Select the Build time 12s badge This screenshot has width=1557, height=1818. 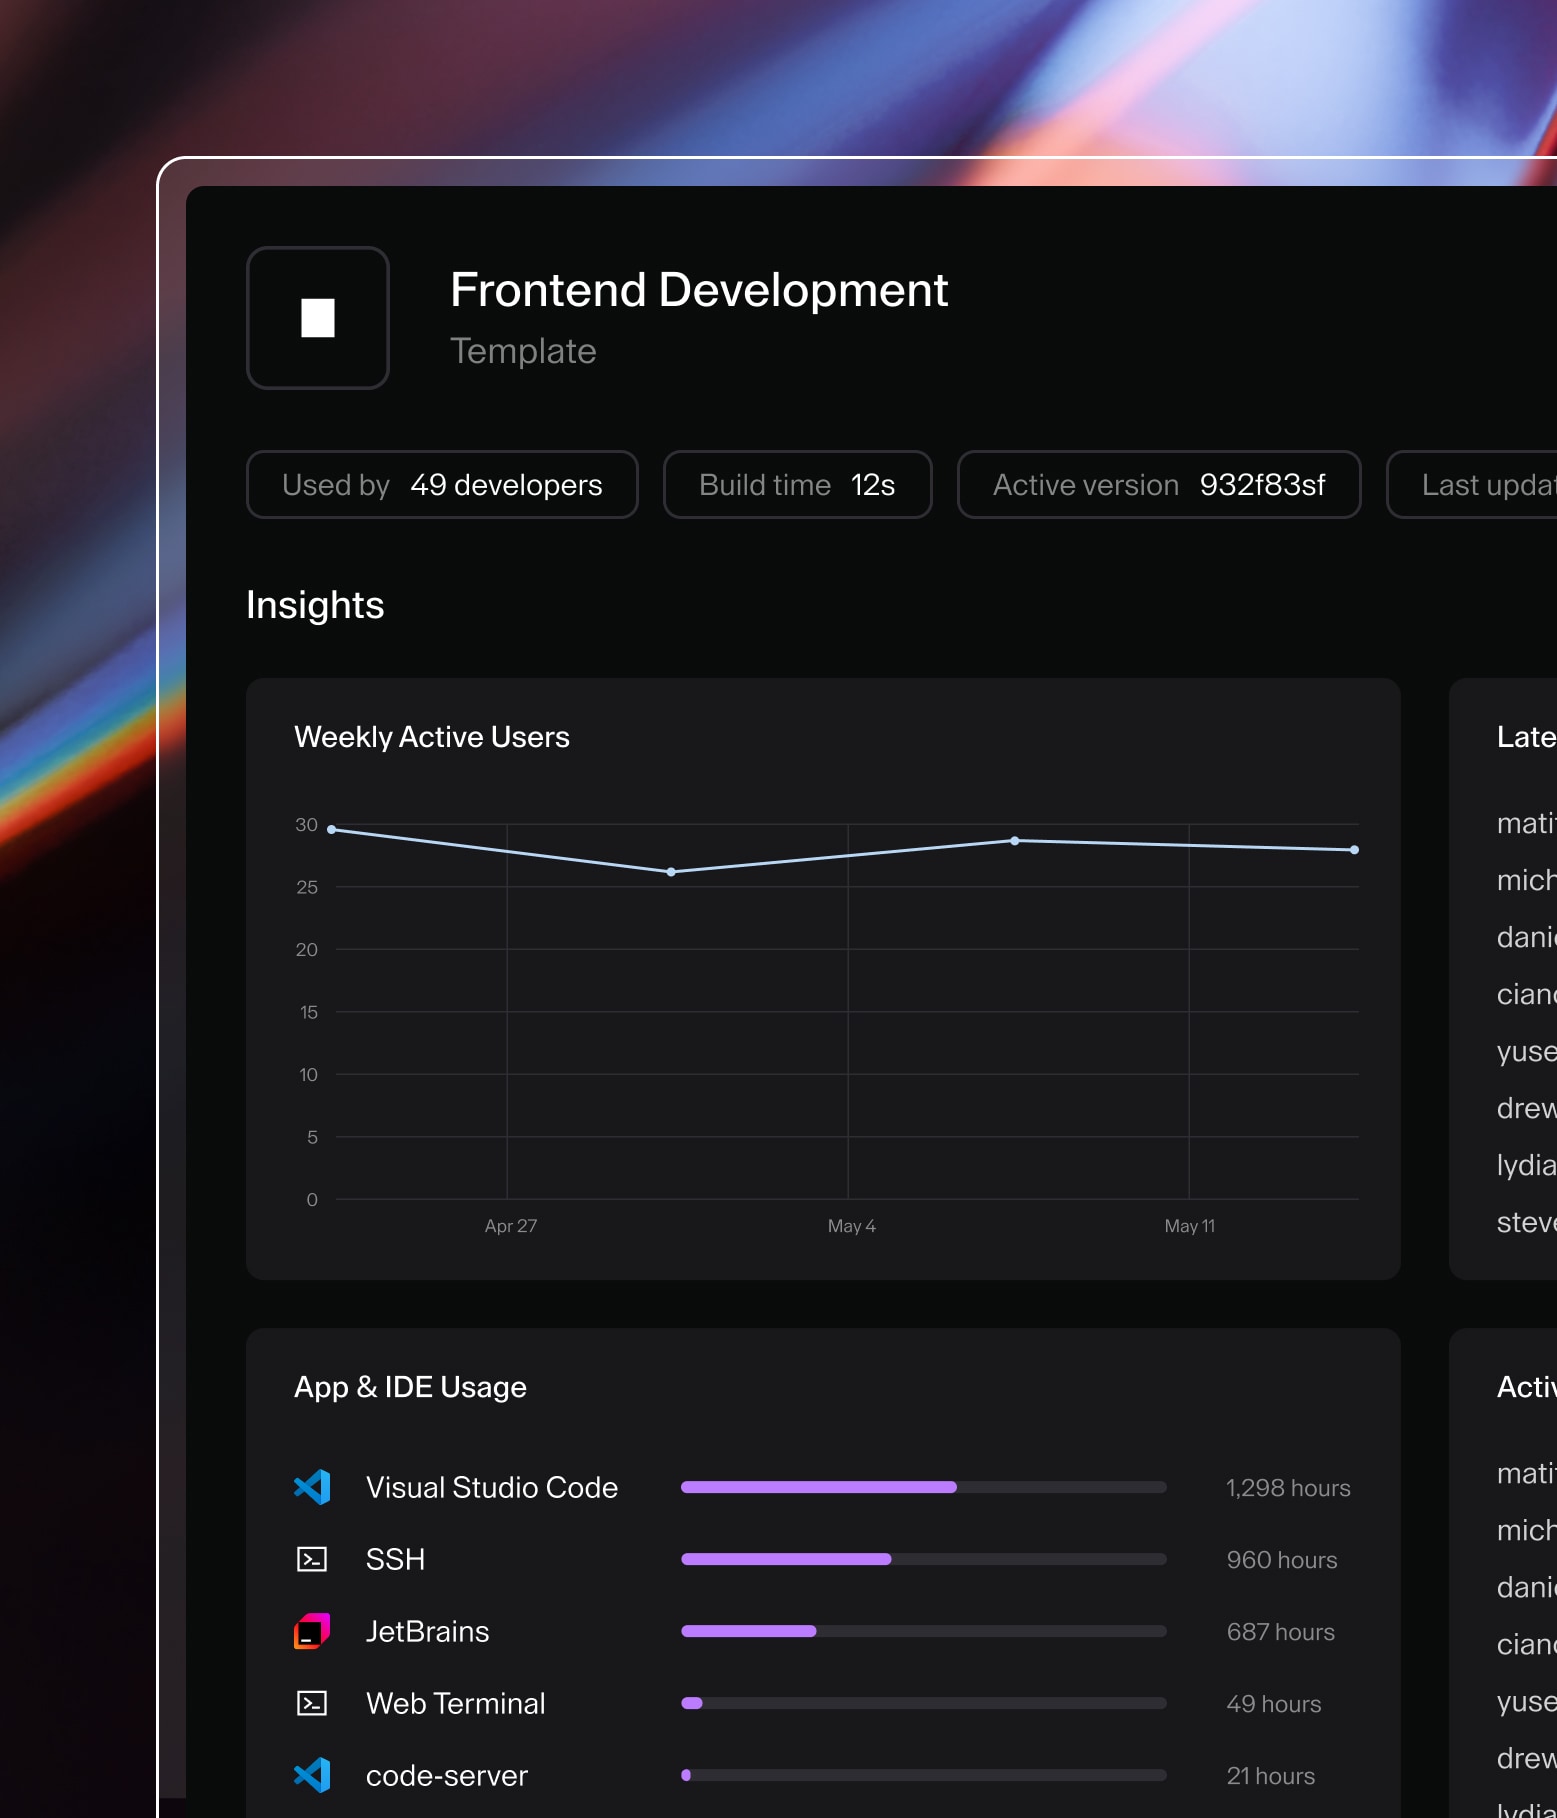797,485
